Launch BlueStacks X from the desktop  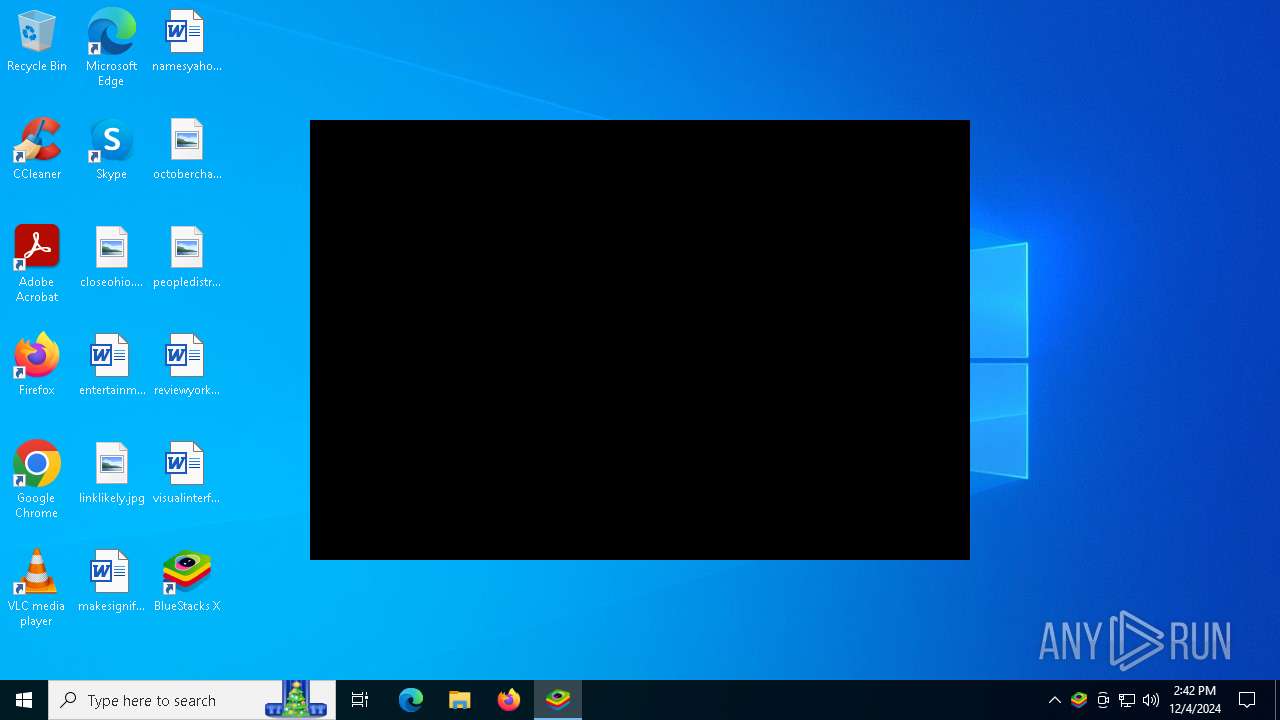coord(187,582)
